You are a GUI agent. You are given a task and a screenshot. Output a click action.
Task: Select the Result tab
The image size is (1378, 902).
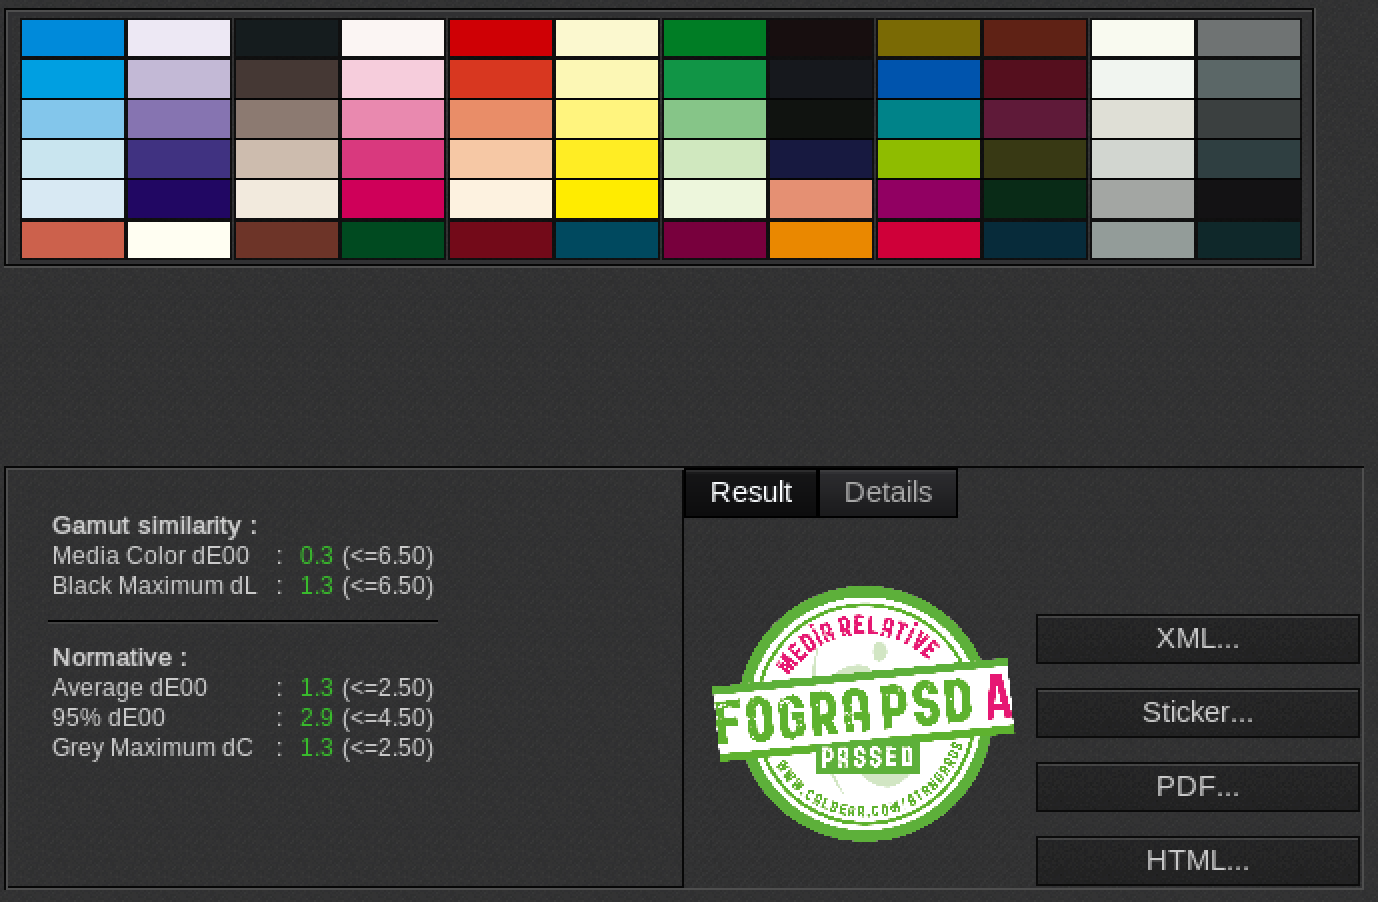(750, 492)
